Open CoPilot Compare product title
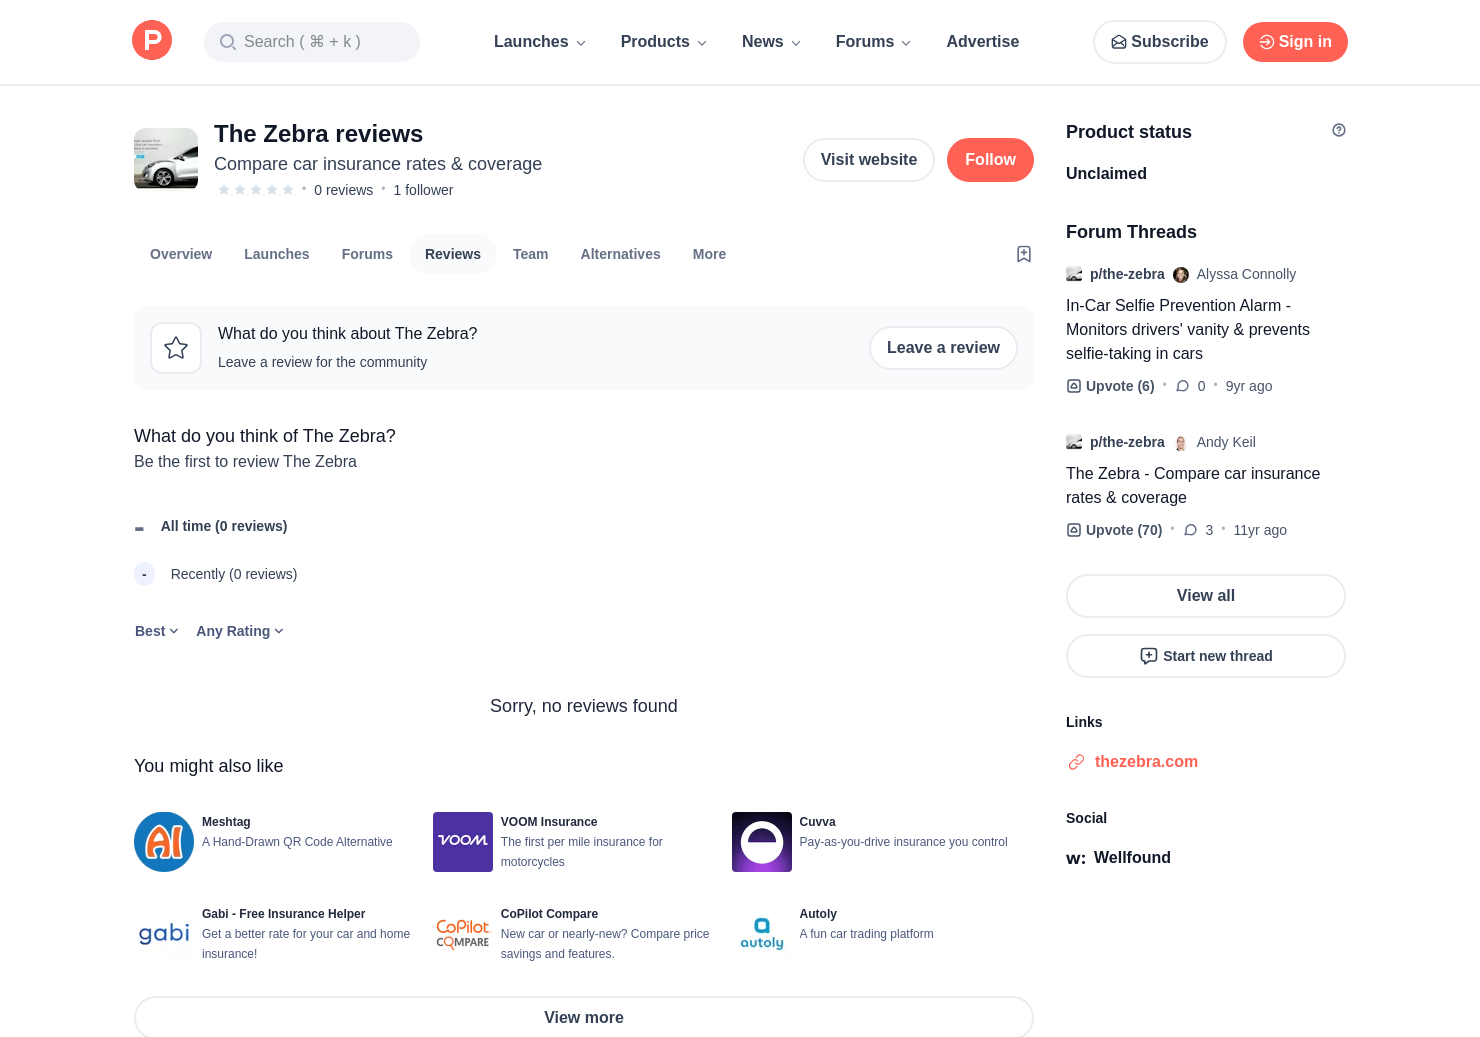Viewport: 1480px width, 1037px height. coord(549,914)
